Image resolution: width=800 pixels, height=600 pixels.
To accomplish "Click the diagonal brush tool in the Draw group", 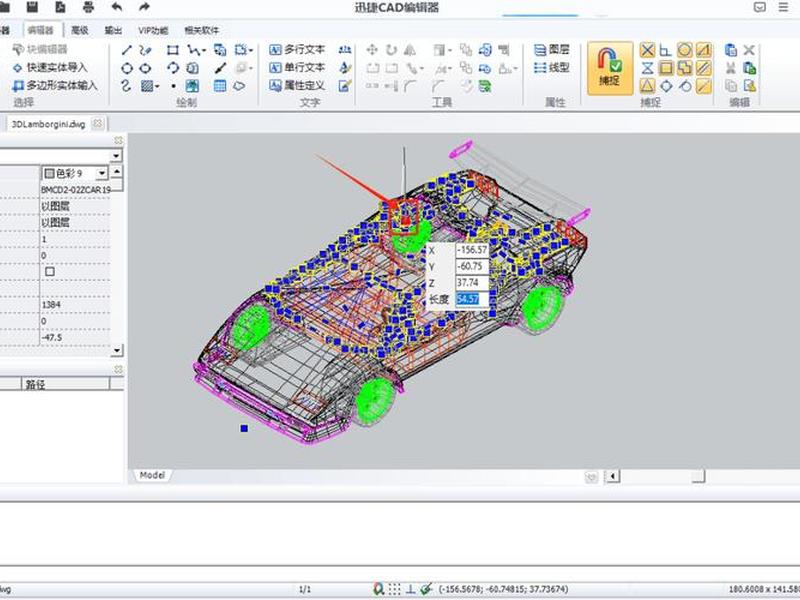I will [x=220, y=68].
